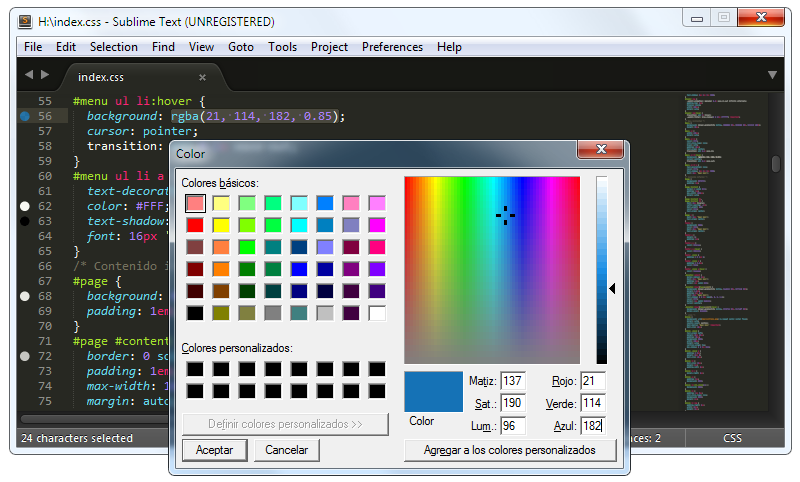Open the Help menu

tap(449, 47)
